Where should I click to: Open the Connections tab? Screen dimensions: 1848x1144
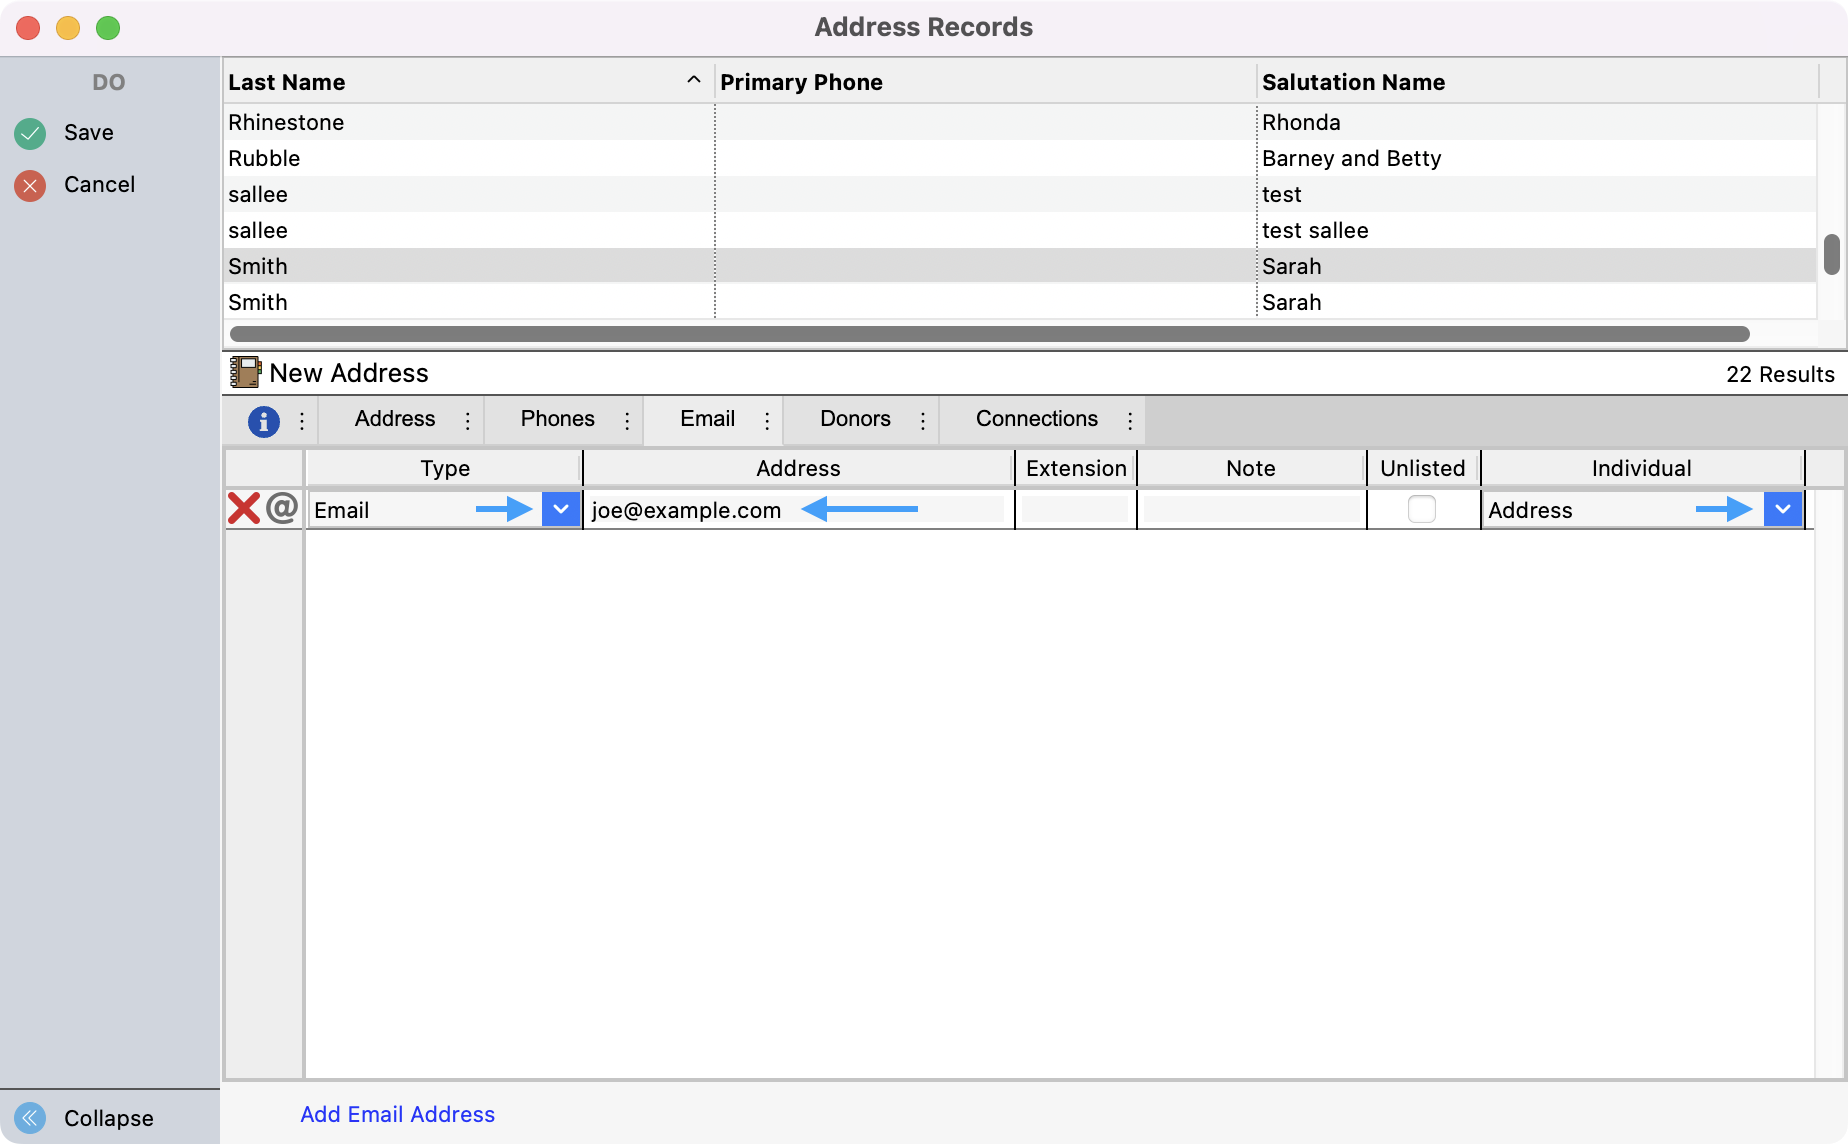point(1036,419)
